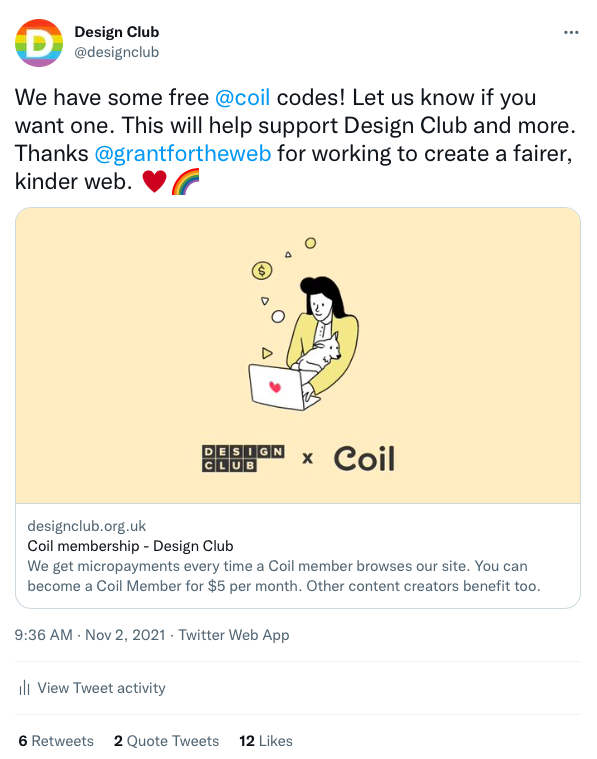Image resolution: width=597 pixels, height=759 pixels.
Task: Click the Design Club block logo in card
Action: [243, 458]
